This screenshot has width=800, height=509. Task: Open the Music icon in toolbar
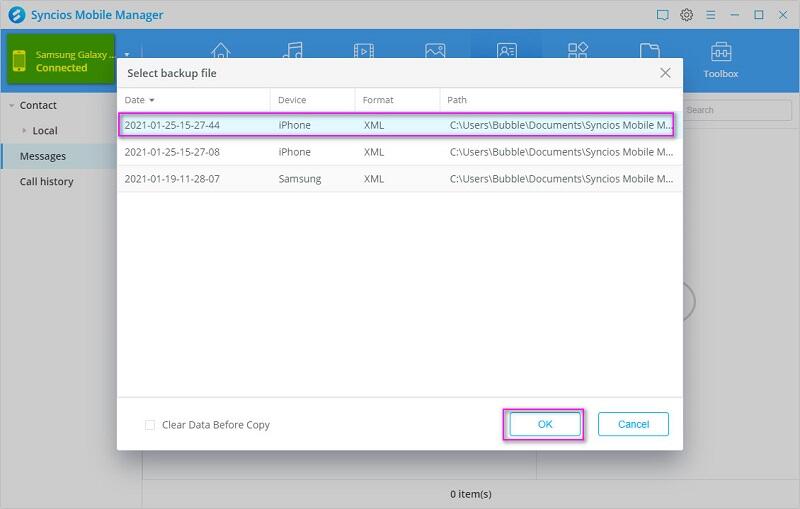coord(292,50)
